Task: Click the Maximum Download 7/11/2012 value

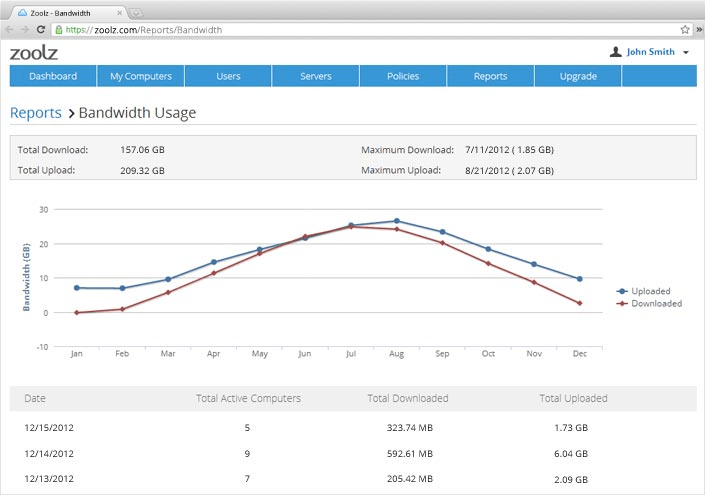Action: [x=509, y=150]
